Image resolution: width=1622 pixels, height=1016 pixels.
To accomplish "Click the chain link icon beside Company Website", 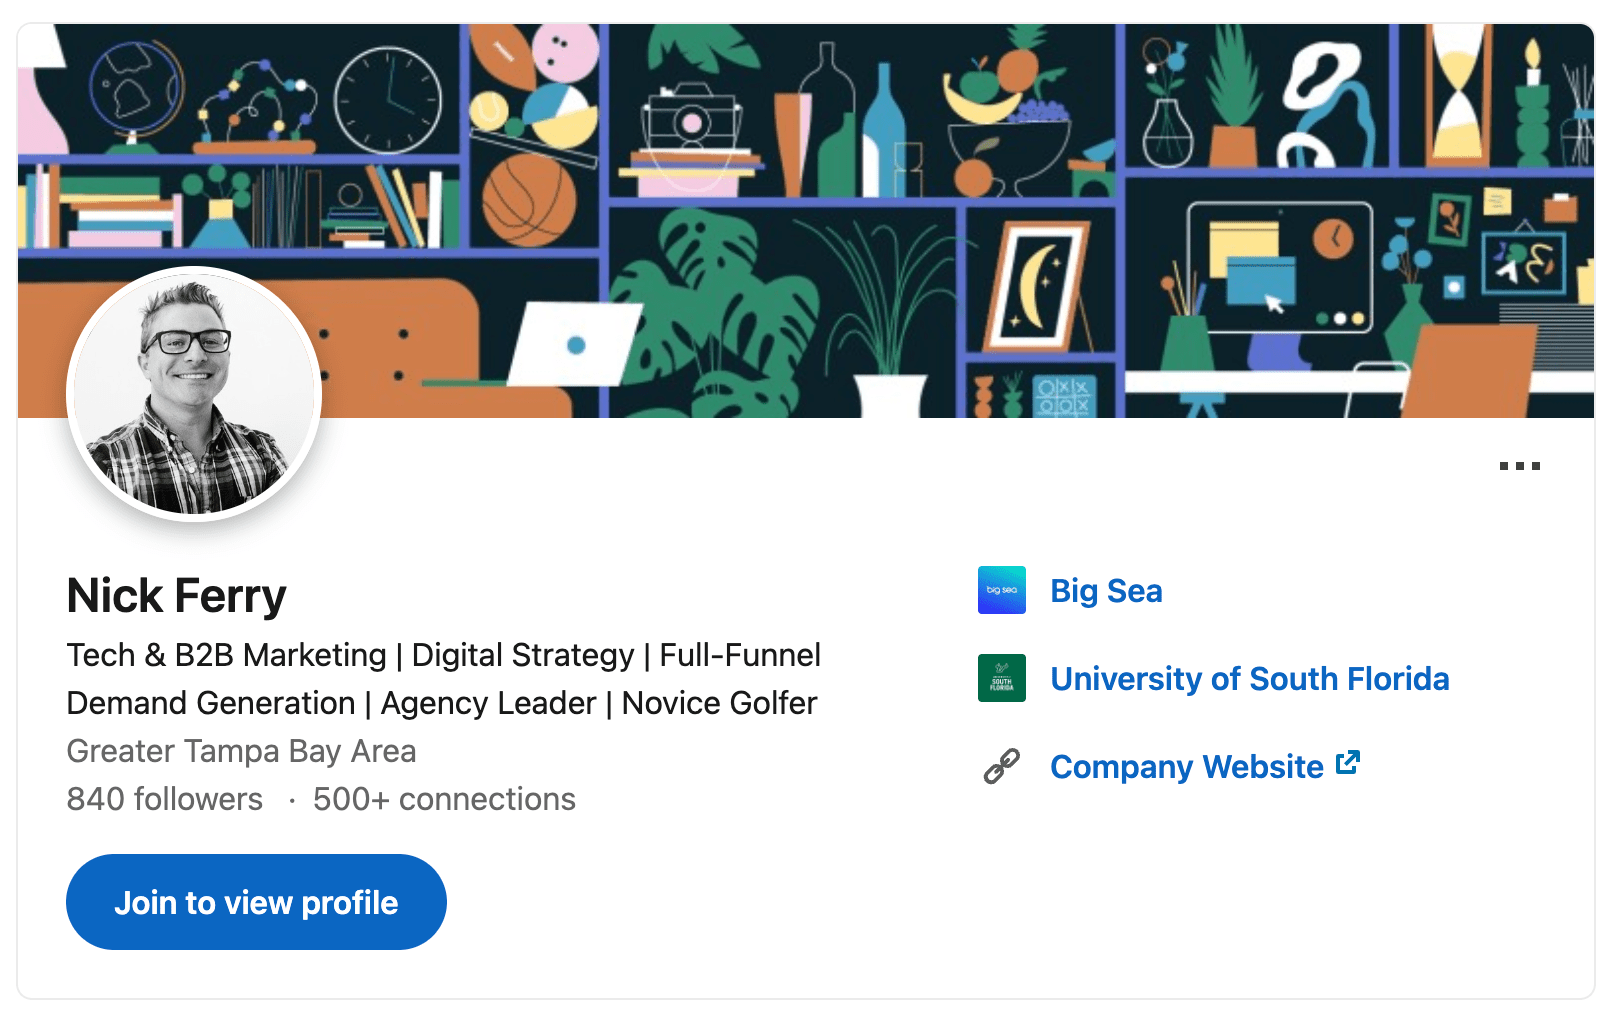I will pos(1000,766).
